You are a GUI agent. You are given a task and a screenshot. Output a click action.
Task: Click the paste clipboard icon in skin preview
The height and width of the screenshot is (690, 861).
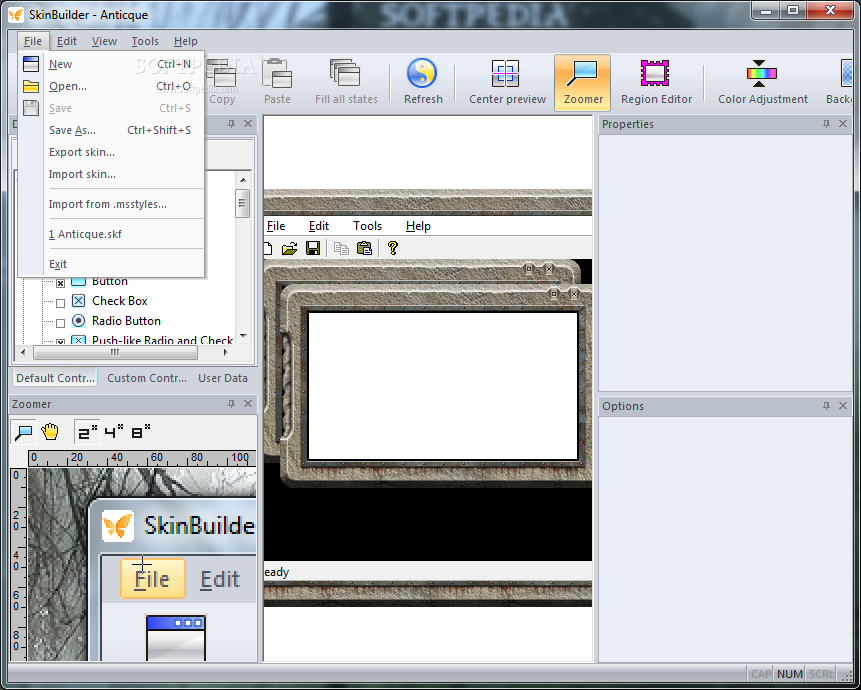(x=364, y=248)
